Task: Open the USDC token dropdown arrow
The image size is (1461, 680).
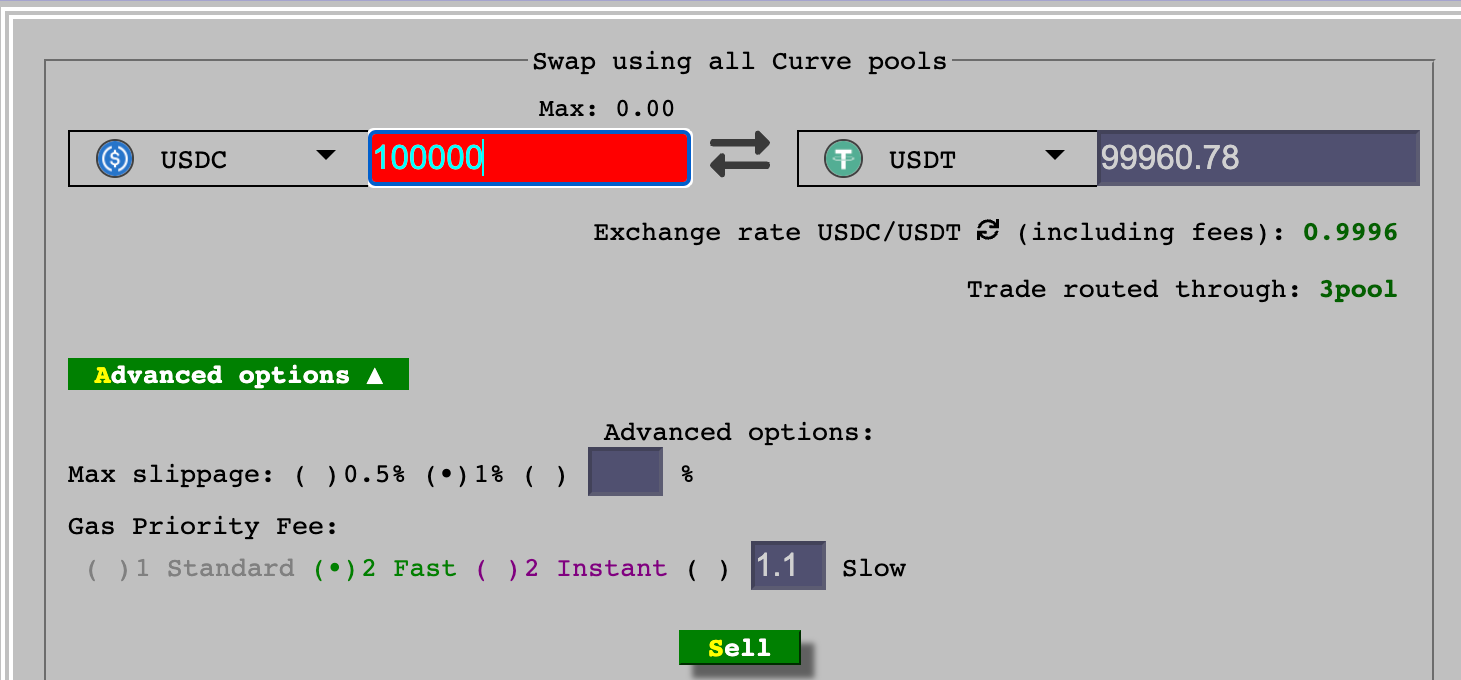Action: (x=325, y=156)
